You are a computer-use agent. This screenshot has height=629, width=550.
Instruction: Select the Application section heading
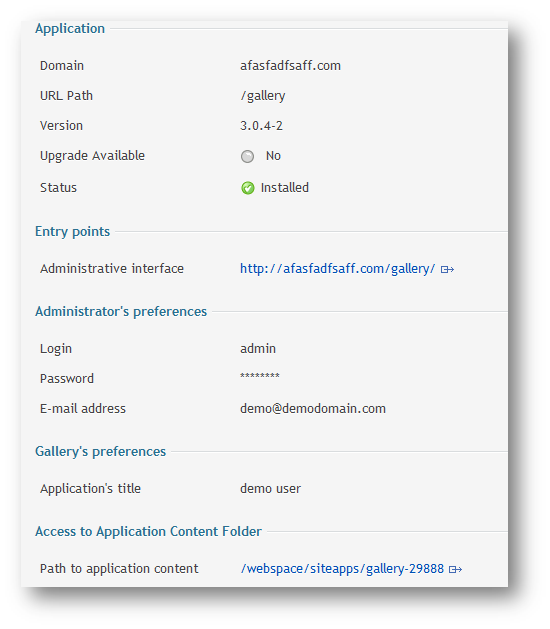(70, 28)
